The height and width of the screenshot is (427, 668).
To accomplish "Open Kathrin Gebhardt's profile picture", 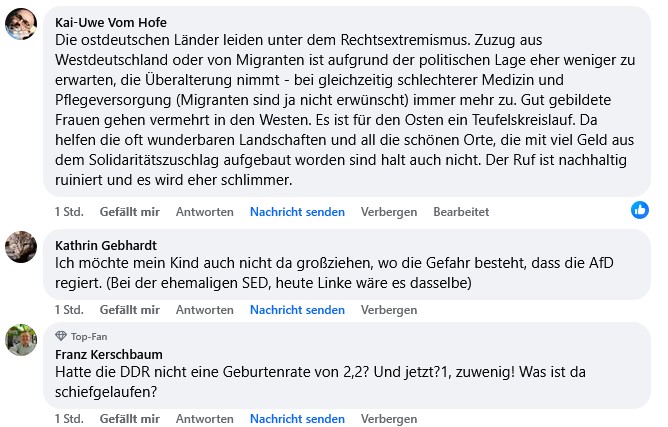I will pos(21,246).
